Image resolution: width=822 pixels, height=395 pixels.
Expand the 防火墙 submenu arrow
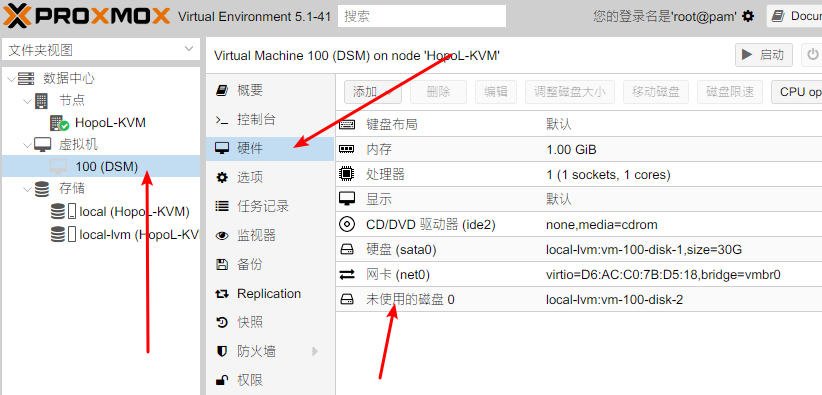pyautogui.click(x=315, y=351)
